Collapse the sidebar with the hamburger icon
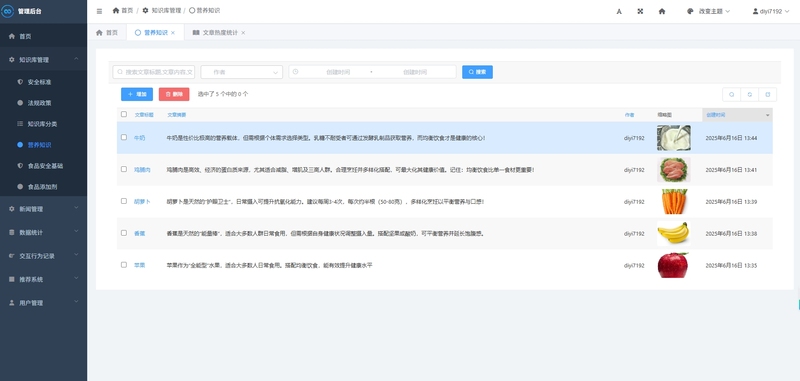The height and width of the screenshot is (381, 800). [x=99, y=11]
